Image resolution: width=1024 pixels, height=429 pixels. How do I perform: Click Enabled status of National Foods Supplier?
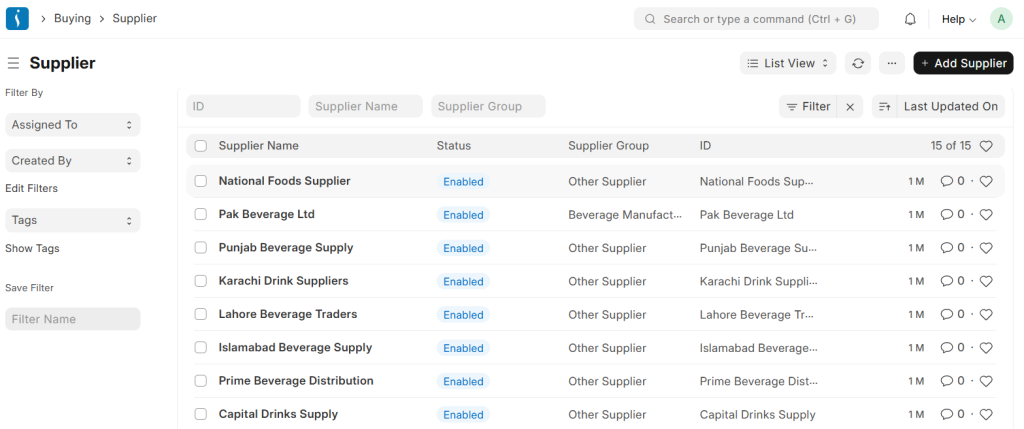click(x=463, y=182)
